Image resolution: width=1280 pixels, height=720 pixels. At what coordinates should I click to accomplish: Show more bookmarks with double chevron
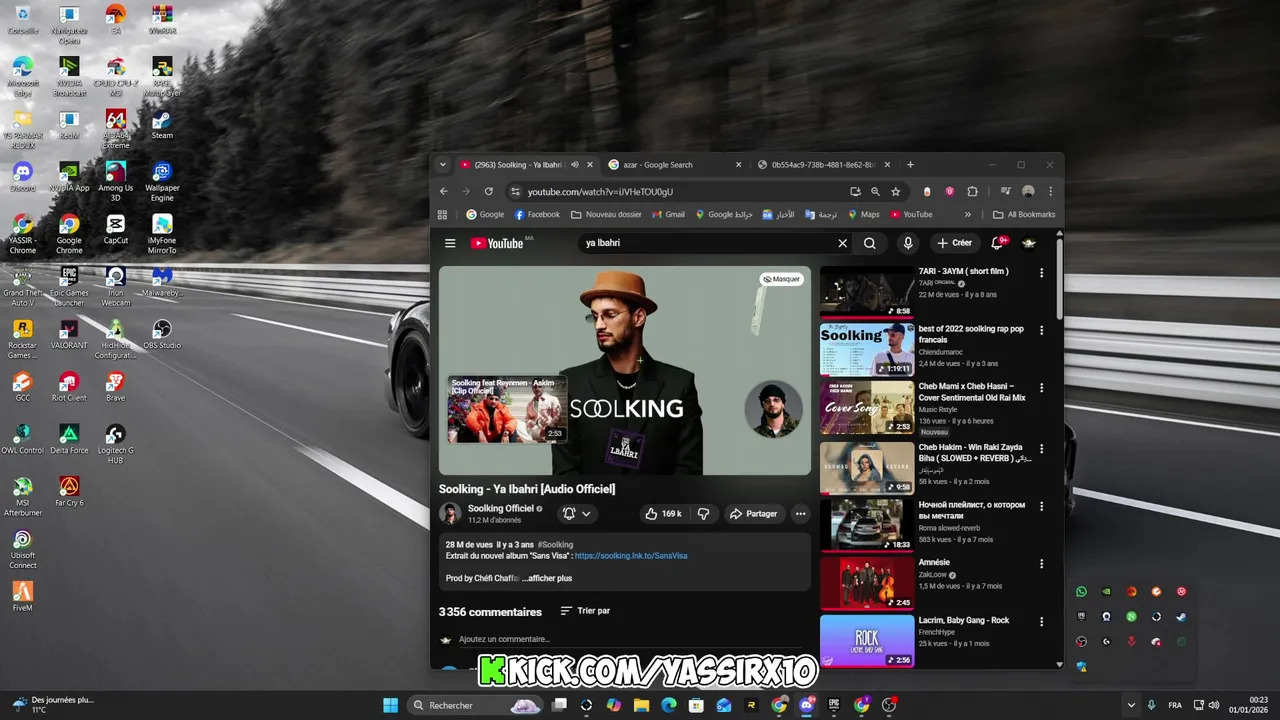coord(967,214)
